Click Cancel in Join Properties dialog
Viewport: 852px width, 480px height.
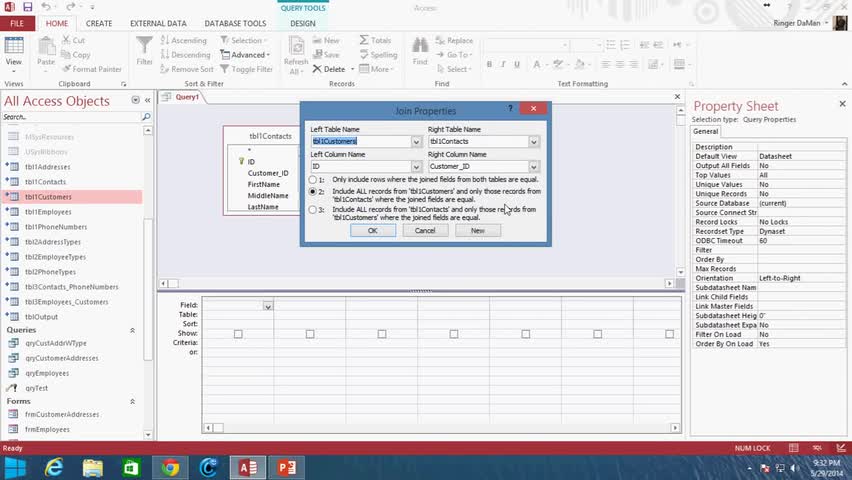pos(425,230)
